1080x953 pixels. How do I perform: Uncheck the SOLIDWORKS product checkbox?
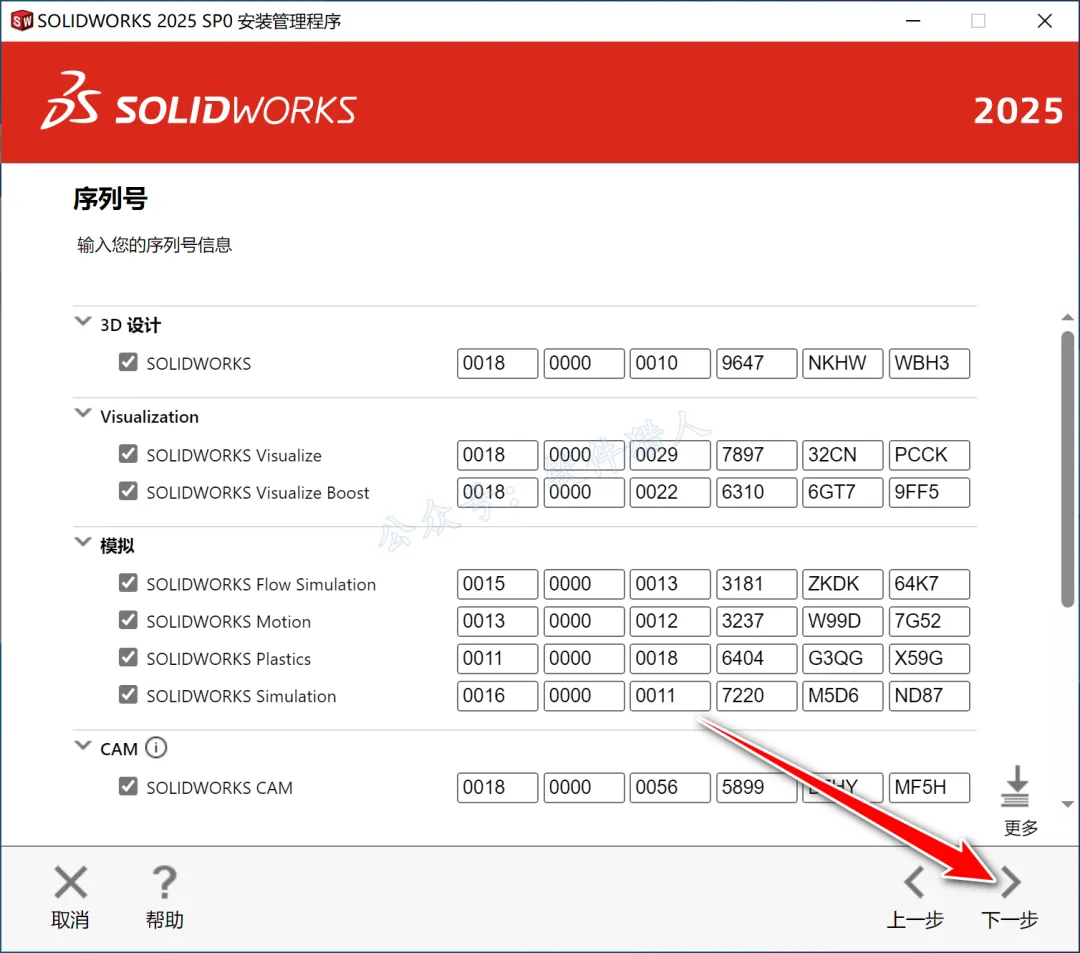click(x=128, y=362)
